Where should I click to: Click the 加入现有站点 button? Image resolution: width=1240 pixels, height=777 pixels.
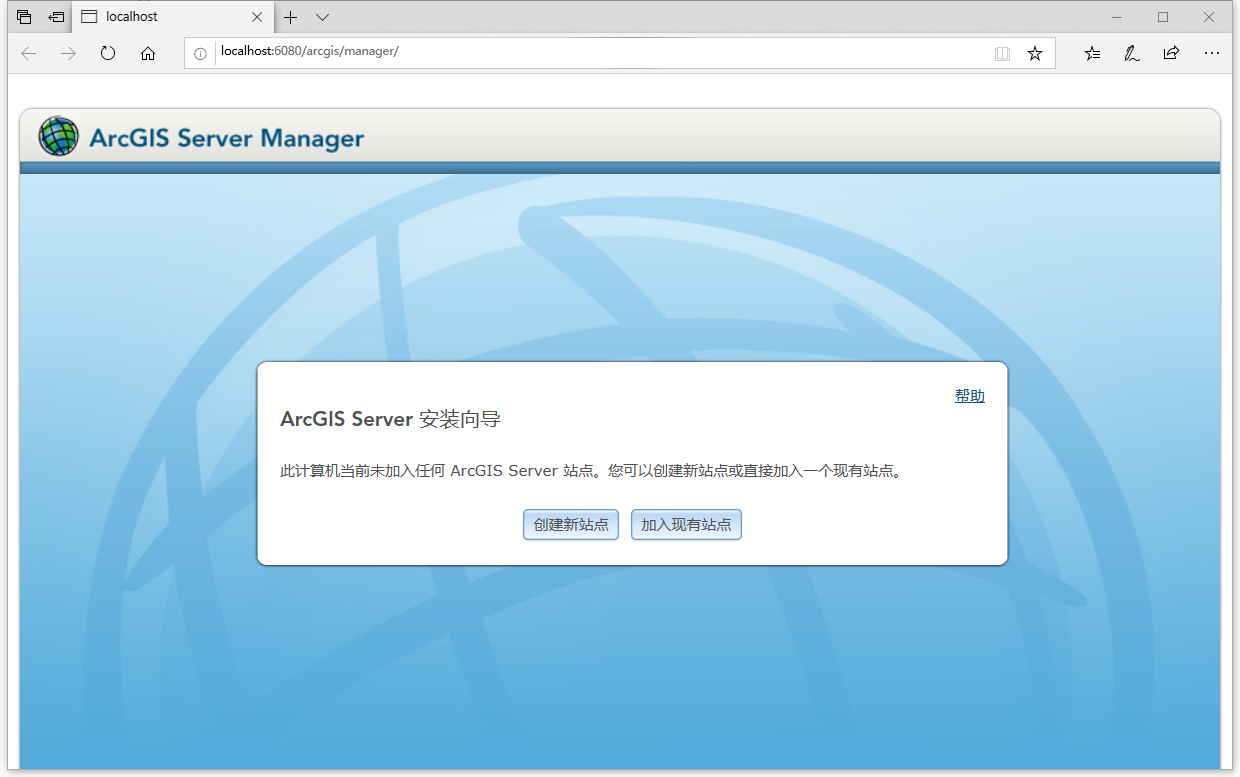coord(686,525)
